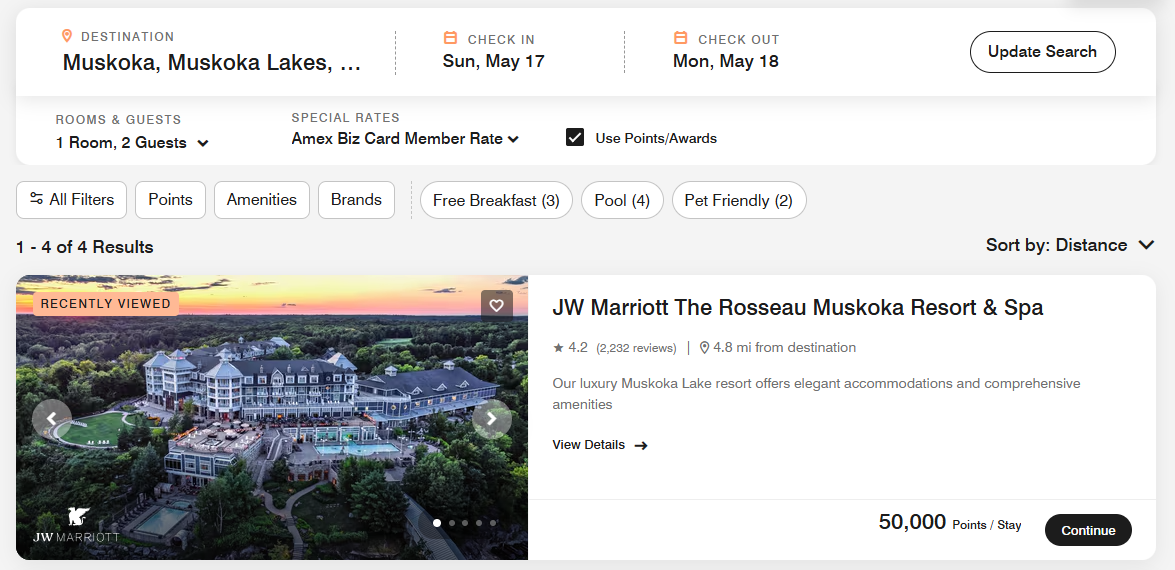Click the Update Search button
The image size is (1175, 570).
1042,52
